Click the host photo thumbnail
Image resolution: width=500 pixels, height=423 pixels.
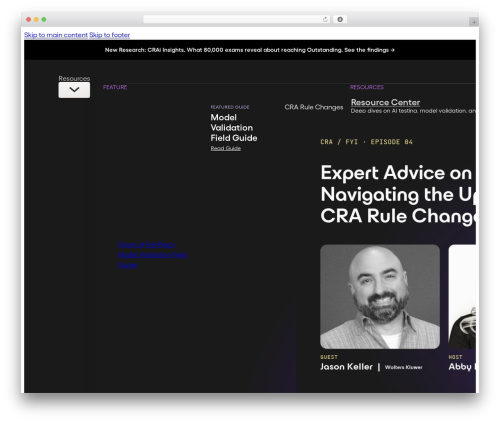point(462,297)
